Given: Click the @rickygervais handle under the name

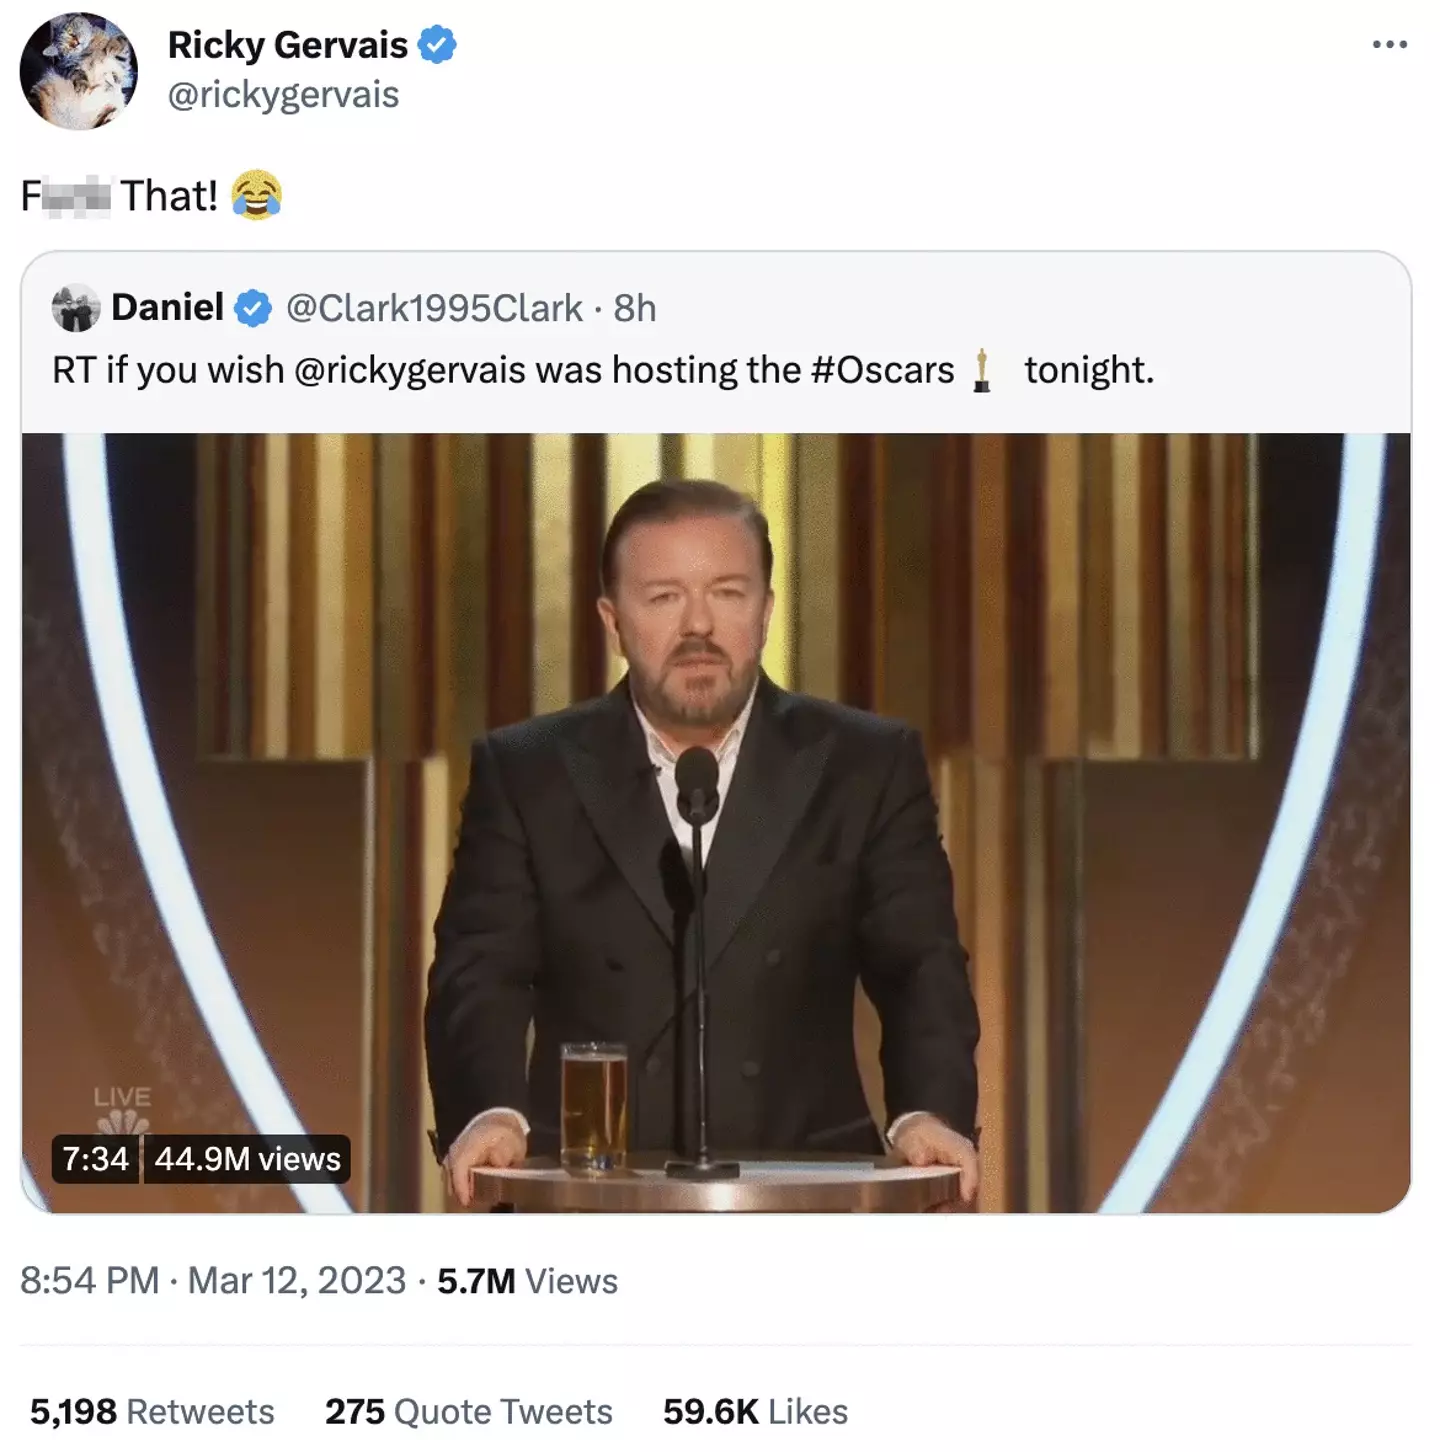Looking at the screenshot, I should [283, 95].
